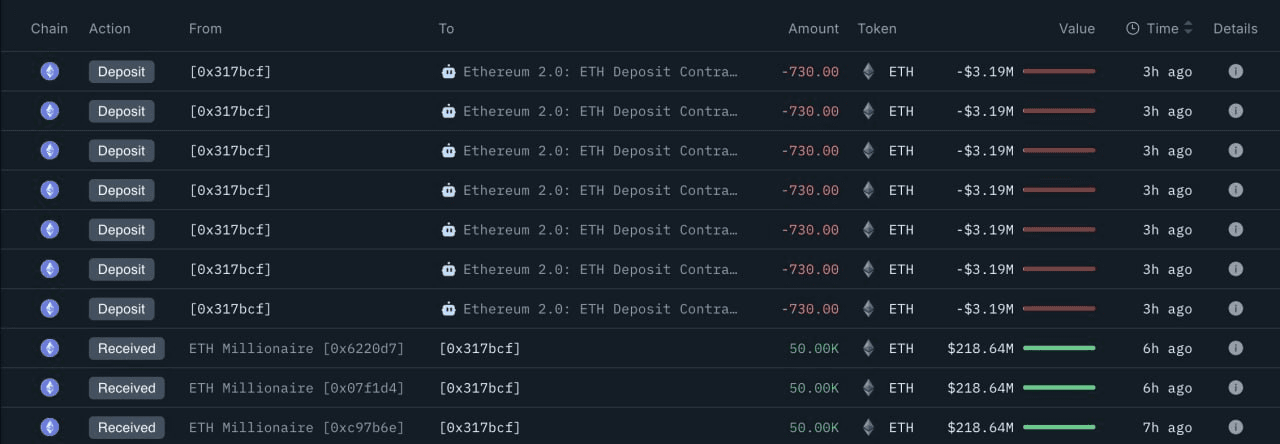Open ETH Millionaire [0xc97b6e] address link
1280x444 pixels.
(x=297, y=427)
